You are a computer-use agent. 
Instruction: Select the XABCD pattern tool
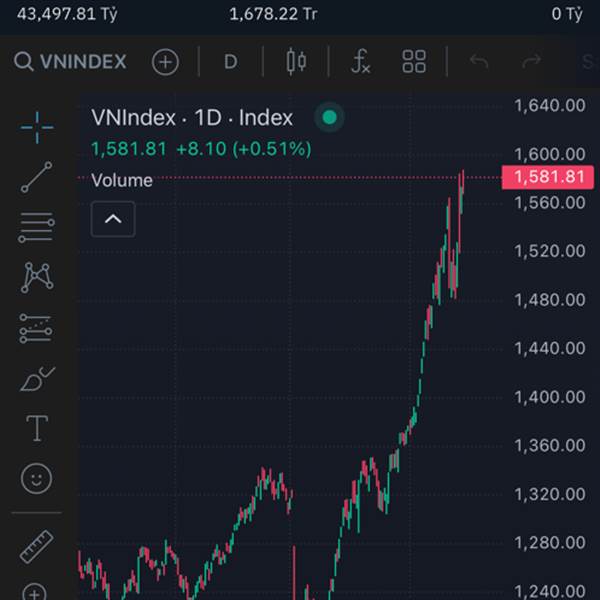pyautogui.click(x=37, y=277)
